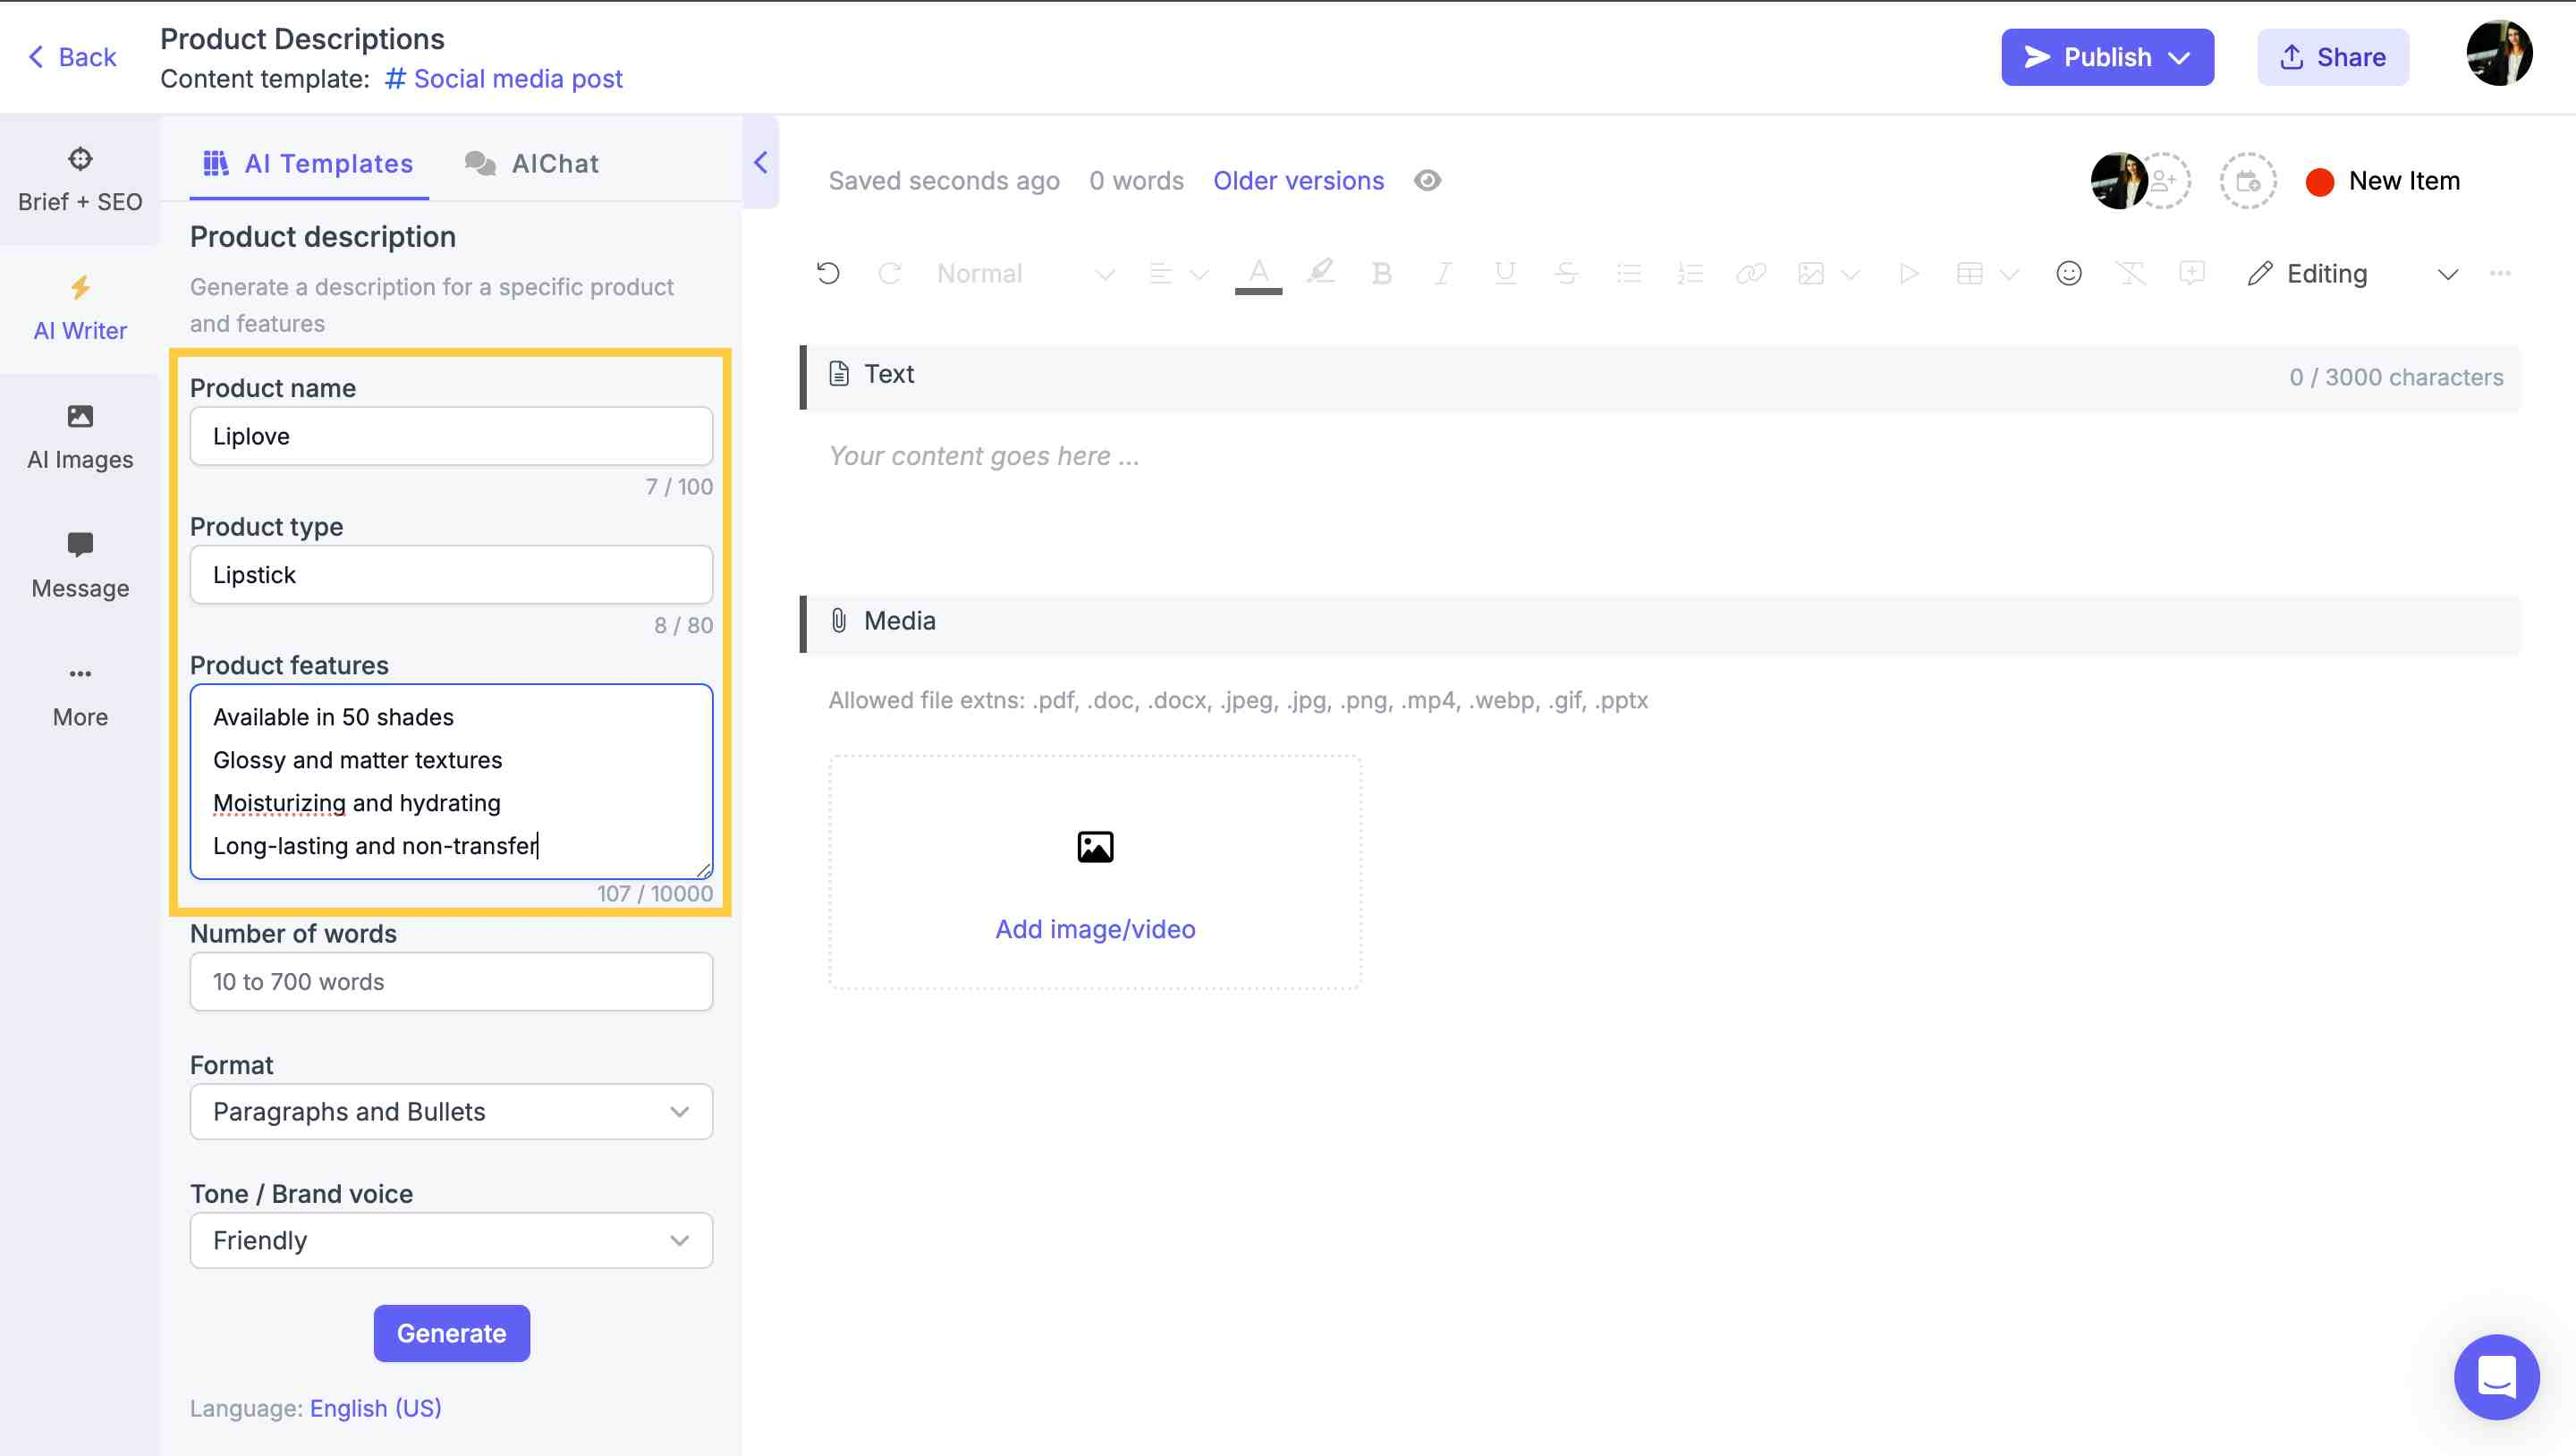Click the emoji insert icon

tap(2066, 273)
